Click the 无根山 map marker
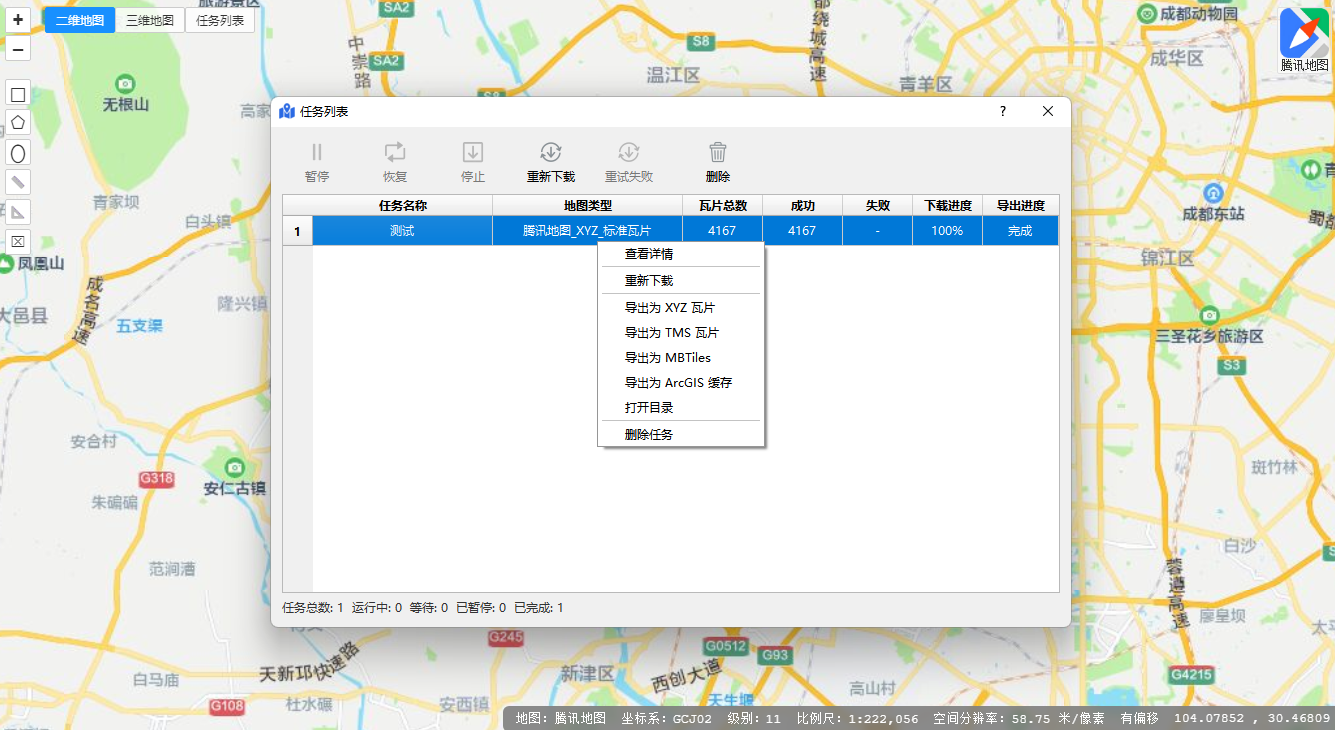This screenshot has height=730, width=1335. [x=126, y=83]
